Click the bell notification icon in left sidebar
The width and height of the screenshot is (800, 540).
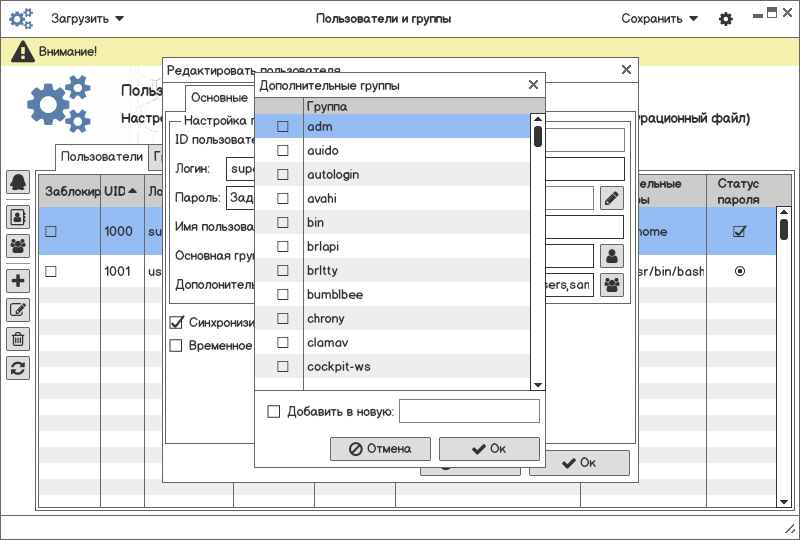point(18,182)
